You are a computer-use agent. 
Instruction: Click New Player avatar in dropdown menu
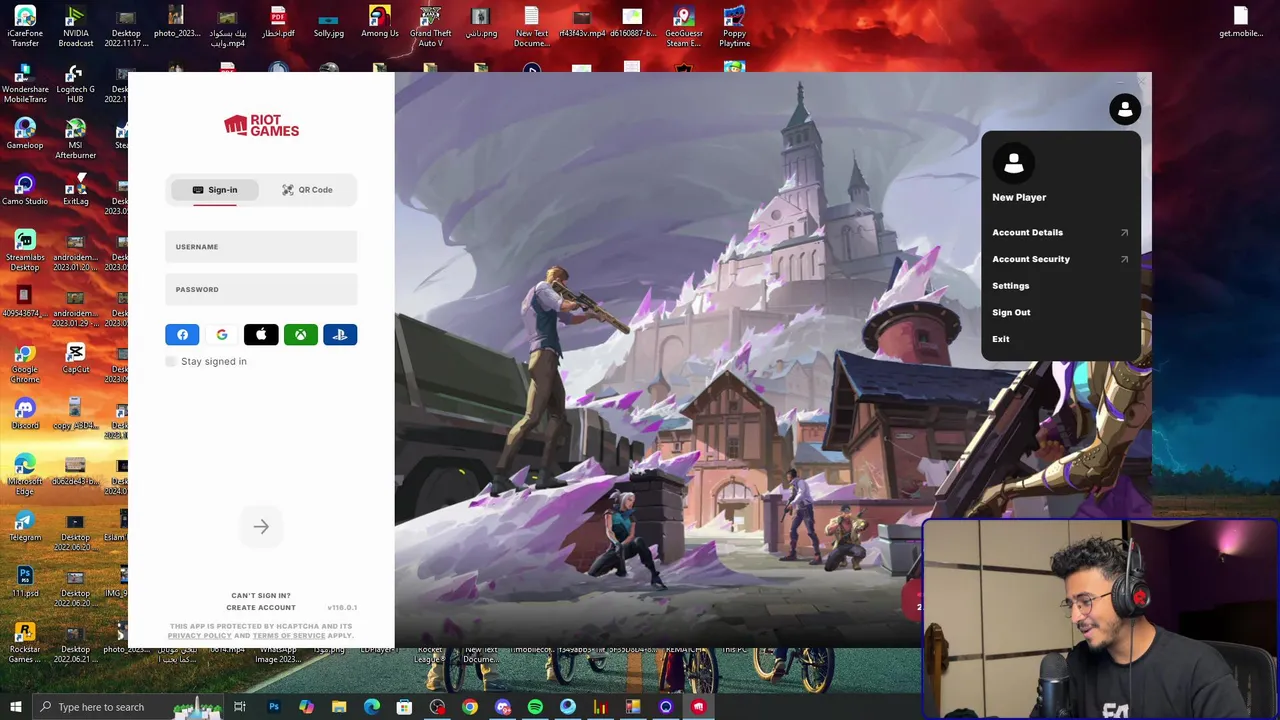[x=1014, y=164]
